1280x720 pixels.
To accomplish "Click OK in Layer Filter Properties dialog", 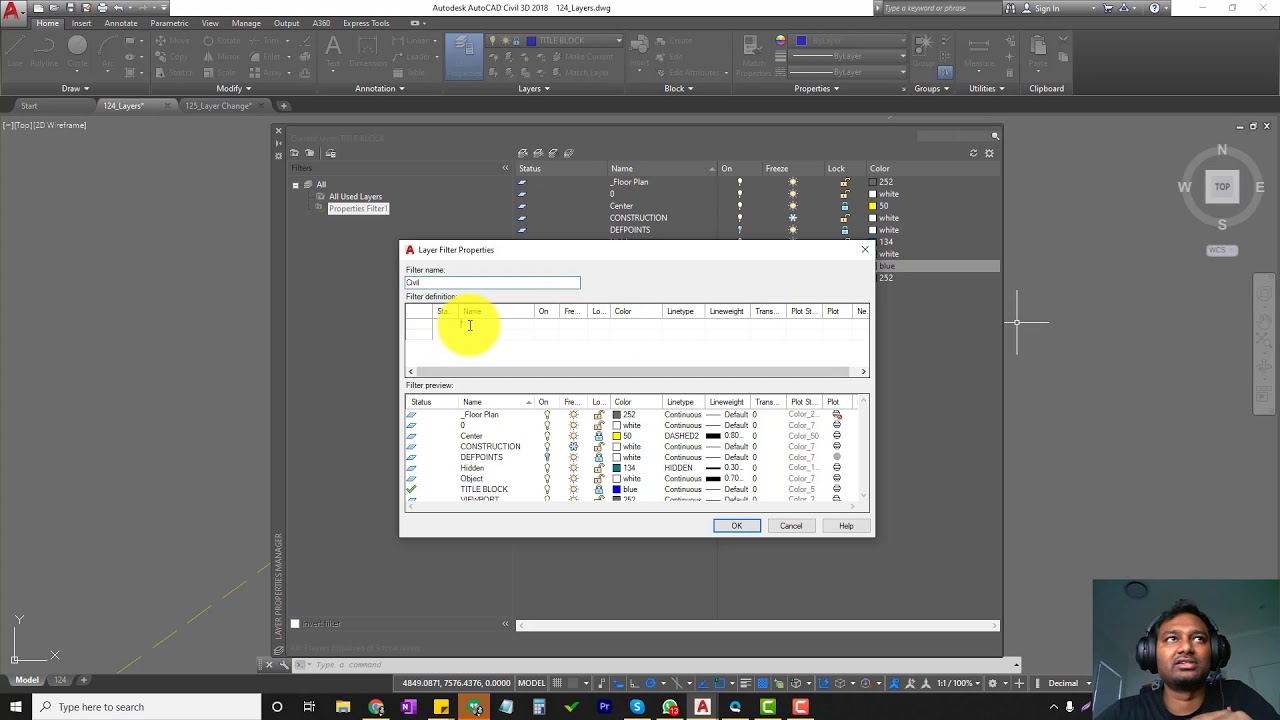I will (737, 526).
